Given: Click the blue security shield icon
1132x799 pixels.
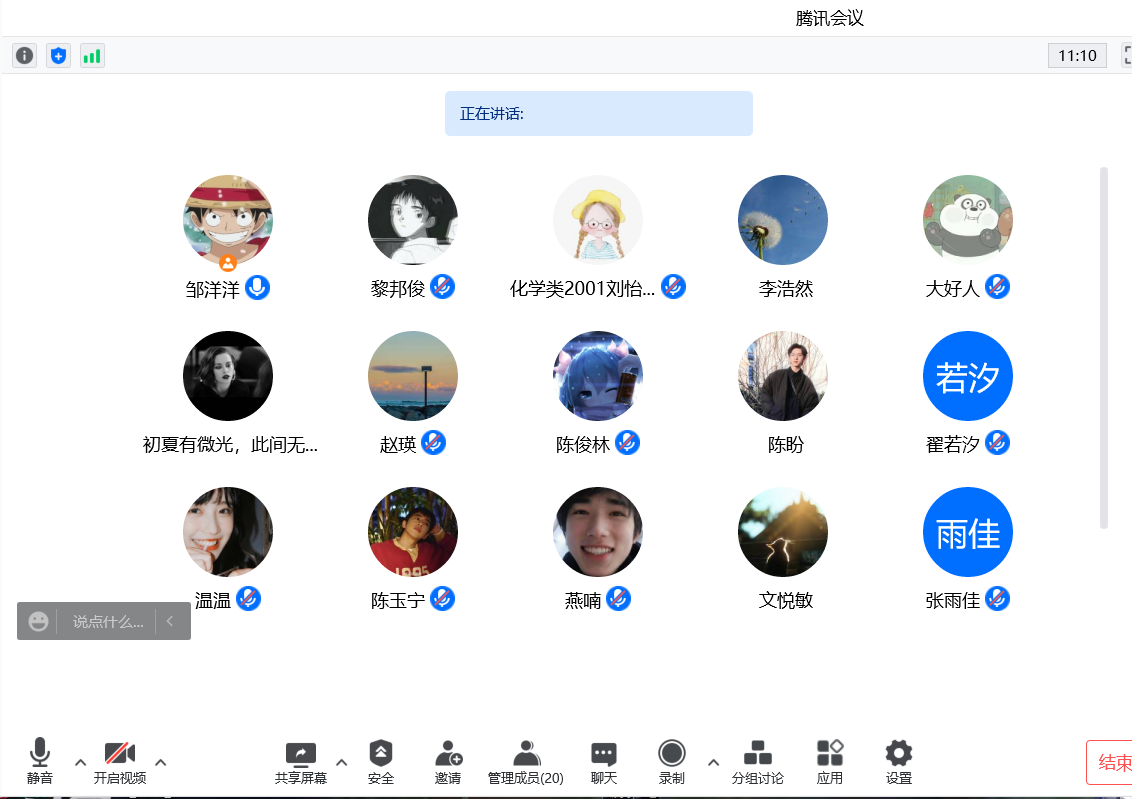Looking at the screenshot, I should [x=59, y=56].
